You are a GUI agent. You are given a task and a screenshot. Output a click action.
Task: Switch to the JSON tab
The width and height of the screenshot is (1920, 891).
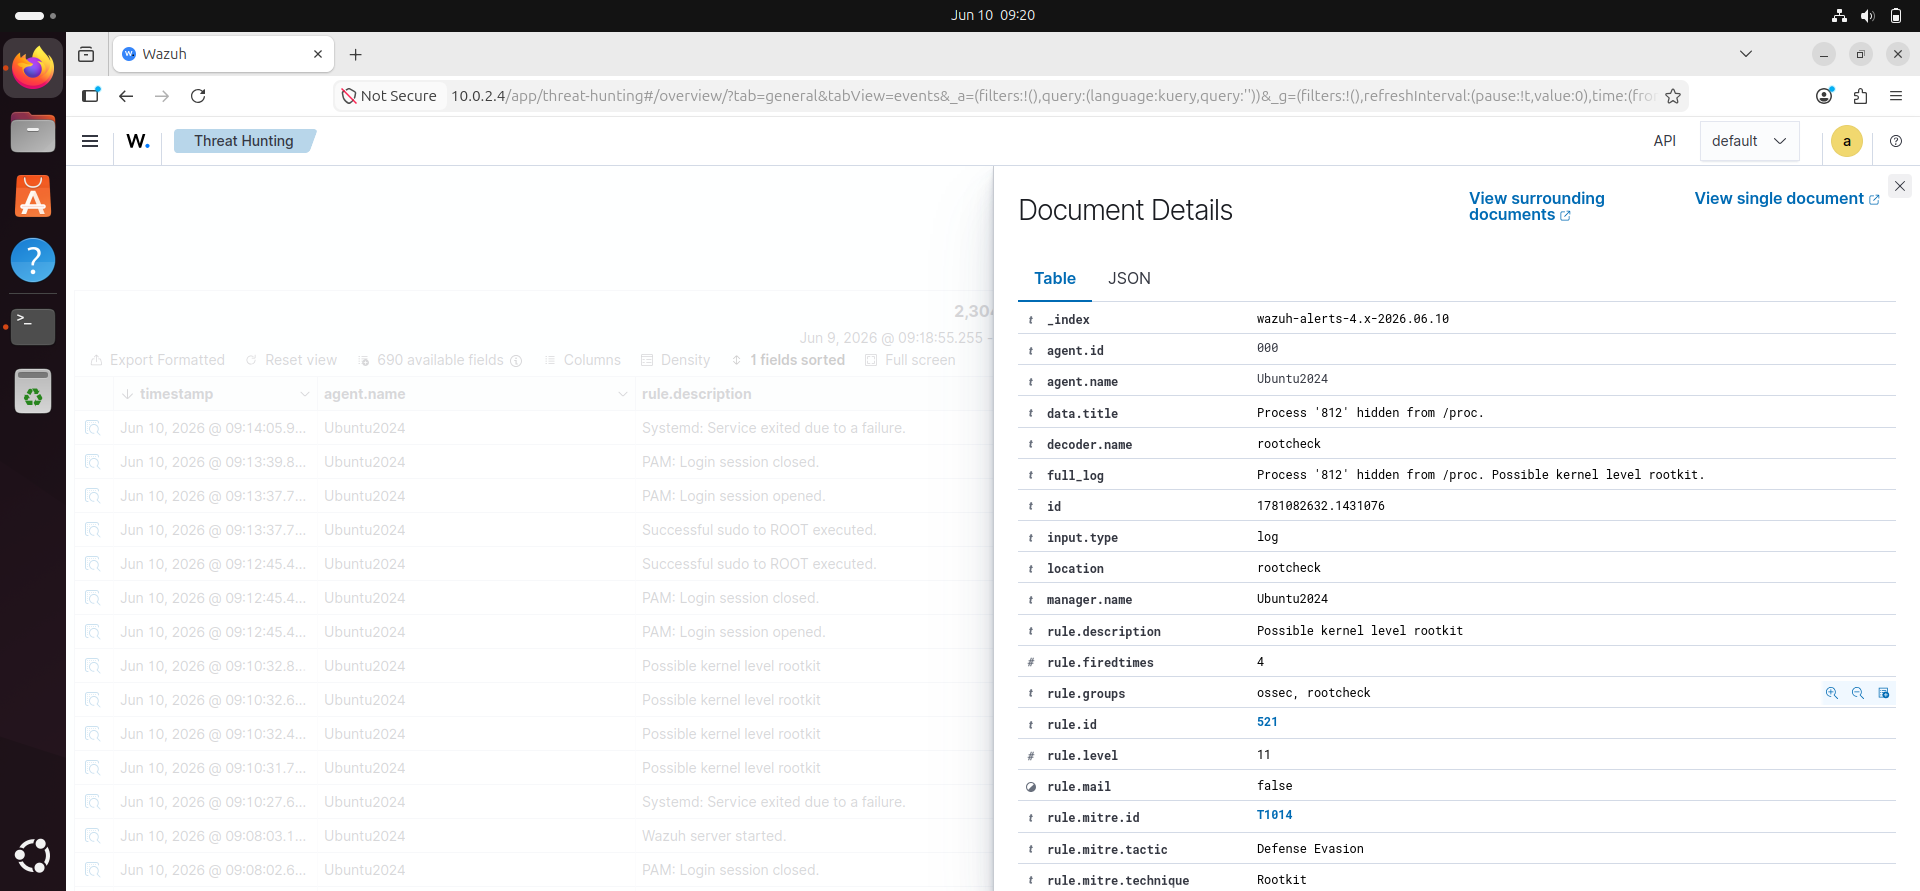(1129, 278)
